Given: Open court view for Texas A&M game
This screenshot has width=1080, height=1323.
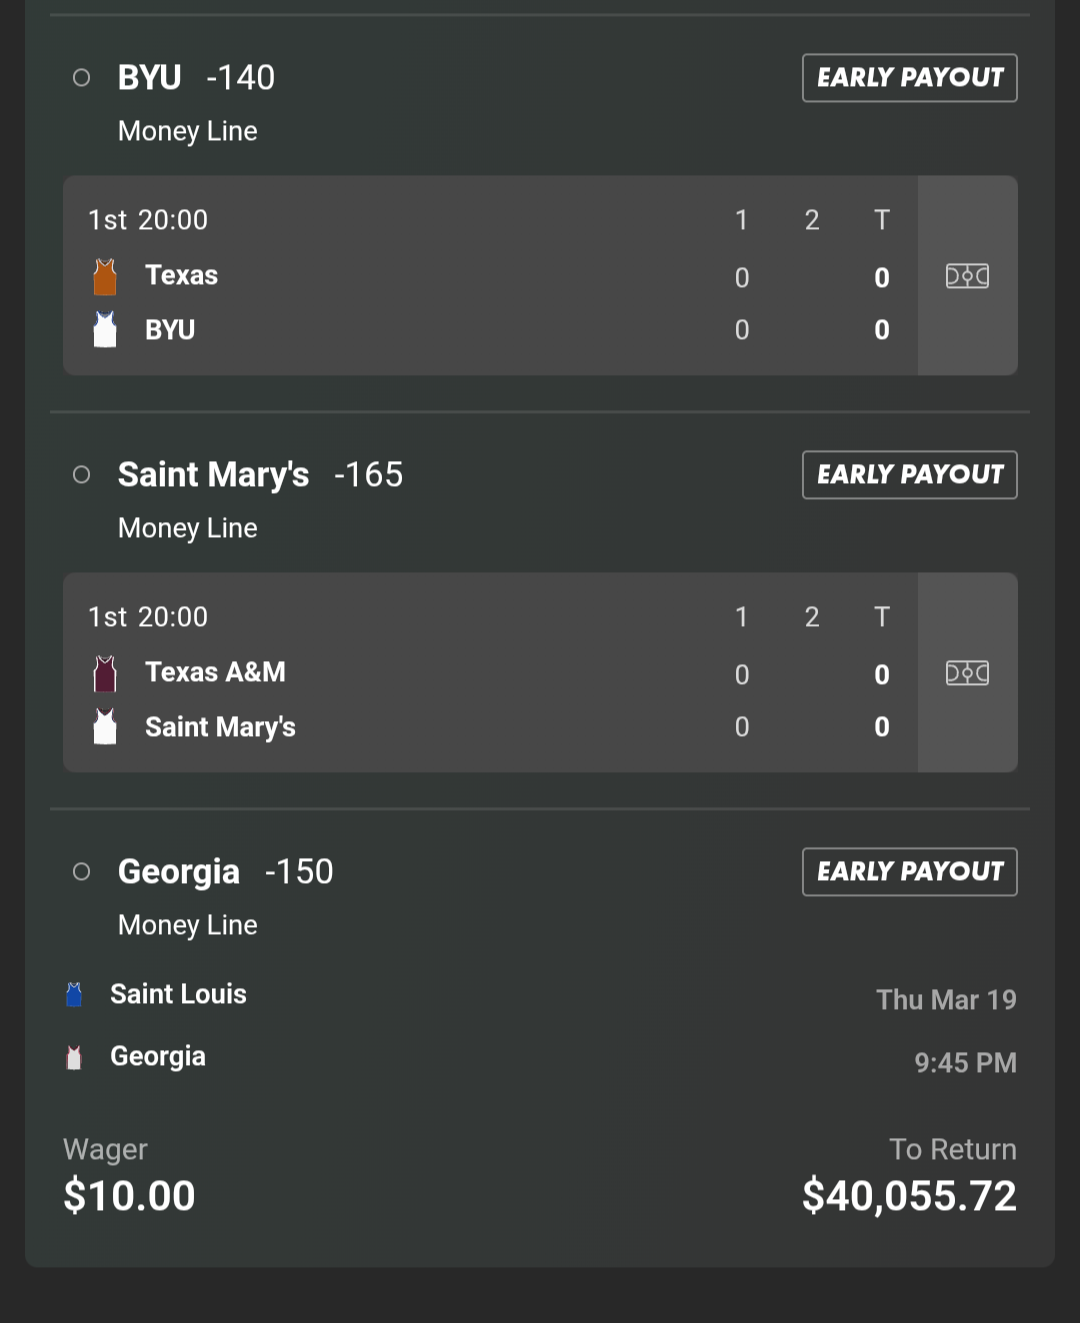Looking at the screenshot, I should pos(967,673).
